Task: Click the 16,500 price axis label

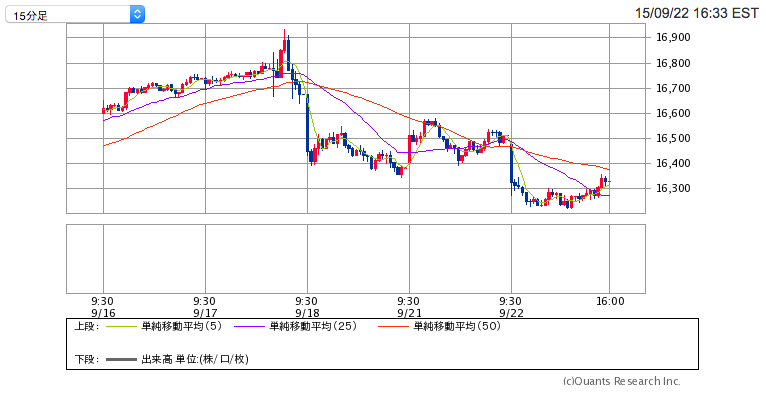Action: [673, 138]
